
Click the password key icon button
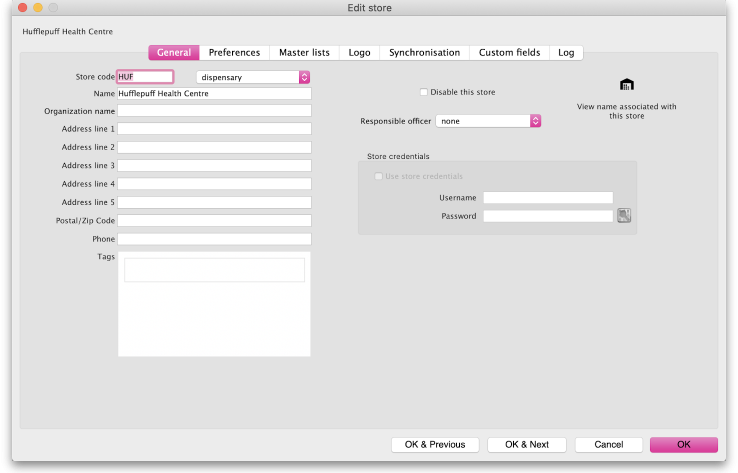pyautogui.click(x=624, y=216)
